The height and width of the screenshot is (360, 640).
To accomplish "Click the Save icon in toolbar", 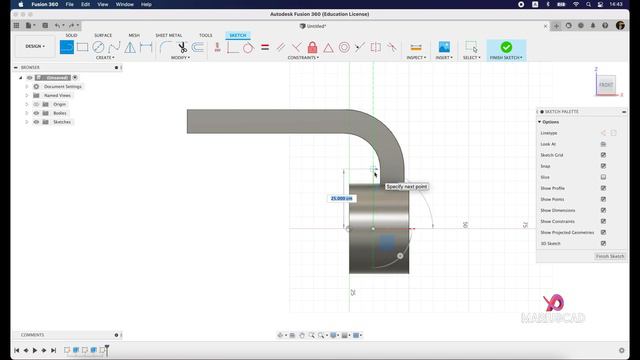I will (x=45, y=25).
